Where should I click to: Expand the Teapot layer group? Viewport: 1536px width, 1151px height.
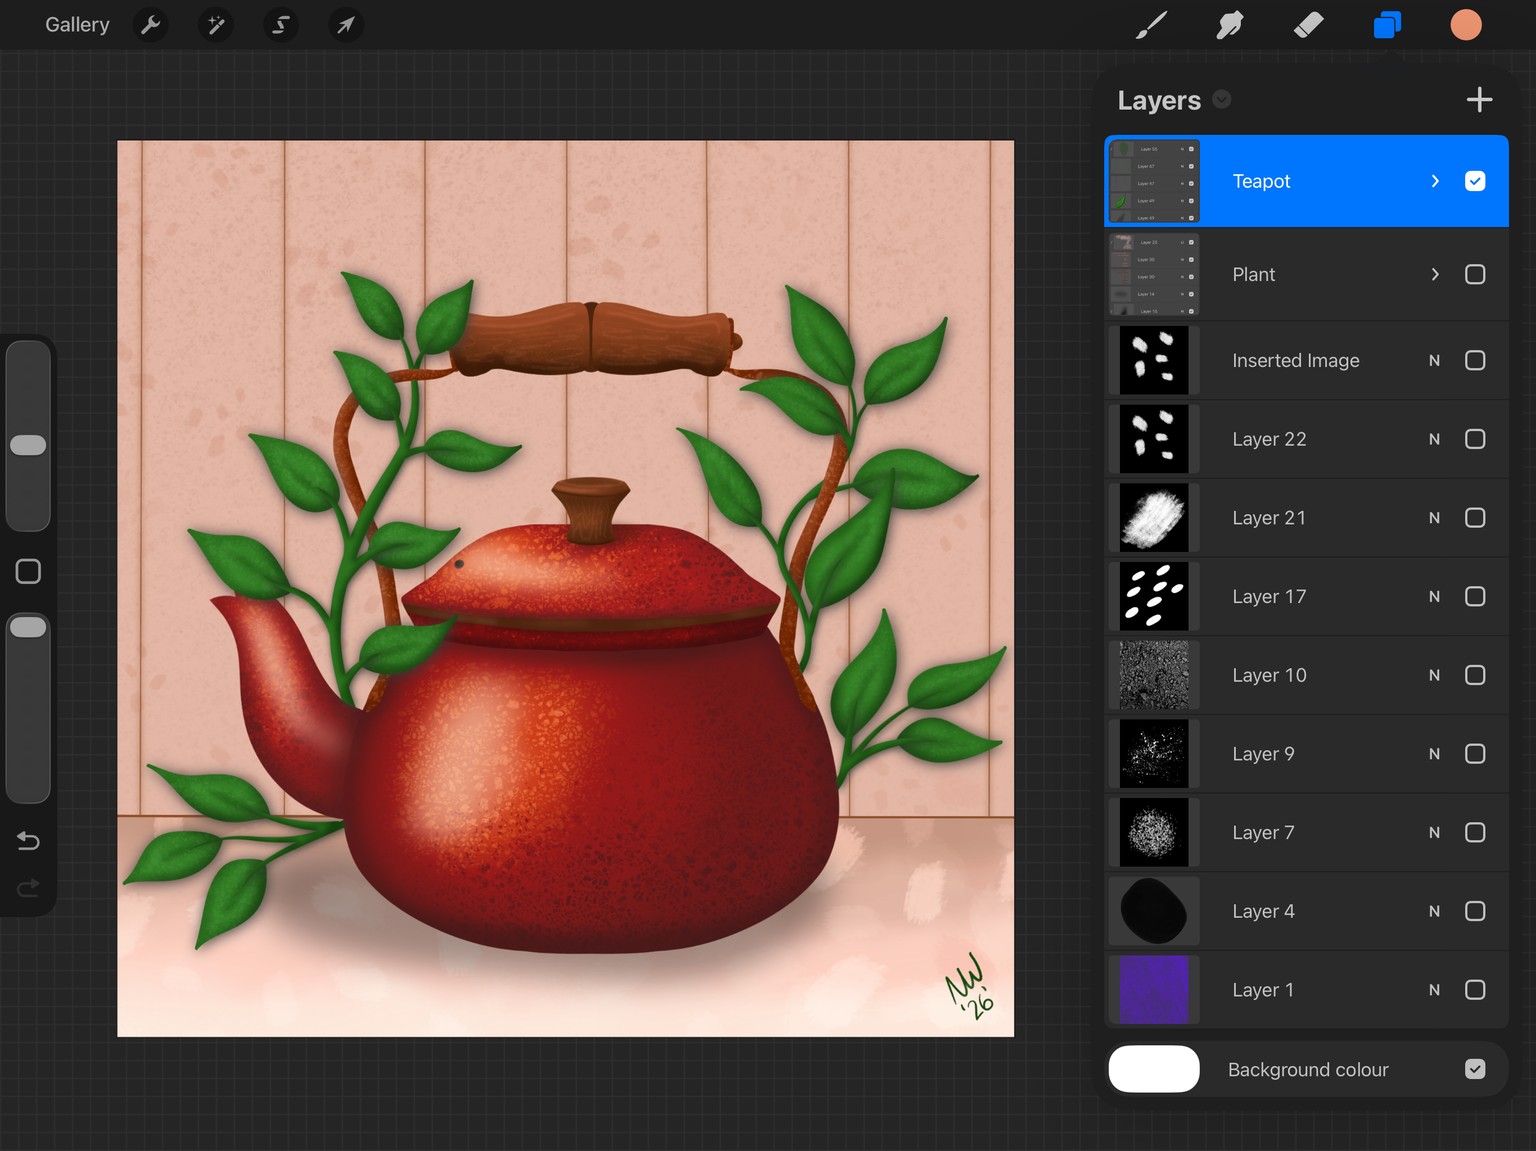click(x=1435, y=181)
